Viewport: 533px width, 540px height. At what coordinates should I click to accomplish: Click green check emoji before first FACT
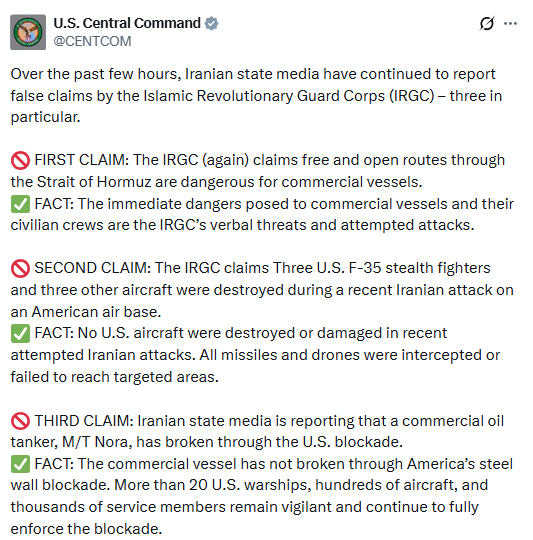[20, 204]
